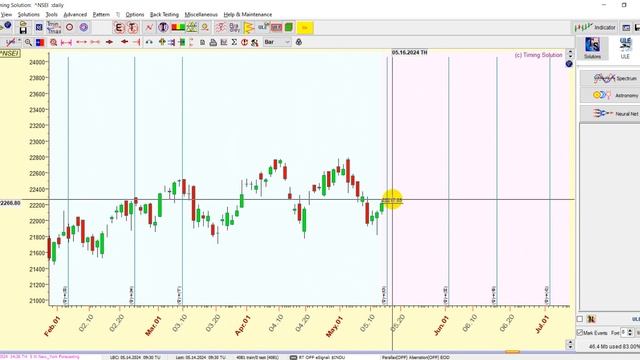Click the yellow zigzag wave icon
640x360 pixels.
click(x=249, y=28)
